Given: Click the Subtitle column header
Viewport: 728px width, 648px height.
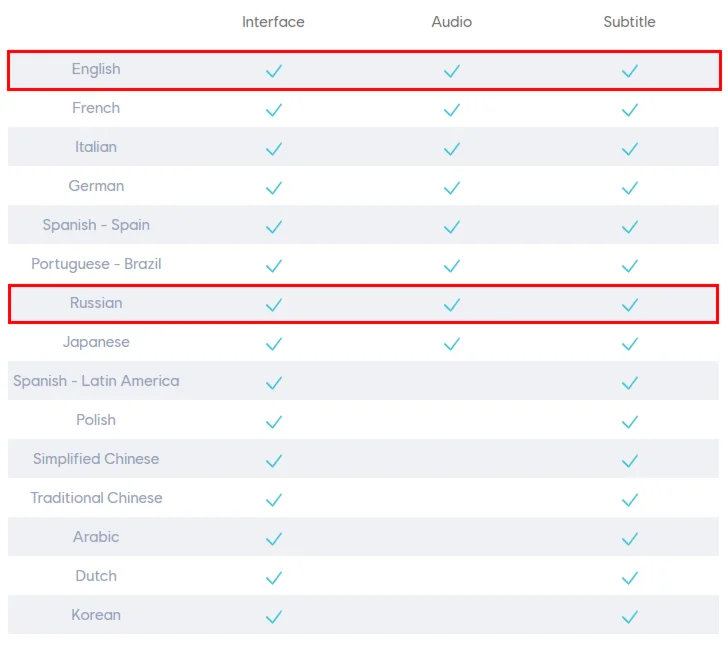Looking at the screenshot, I should tap(630, 22).
